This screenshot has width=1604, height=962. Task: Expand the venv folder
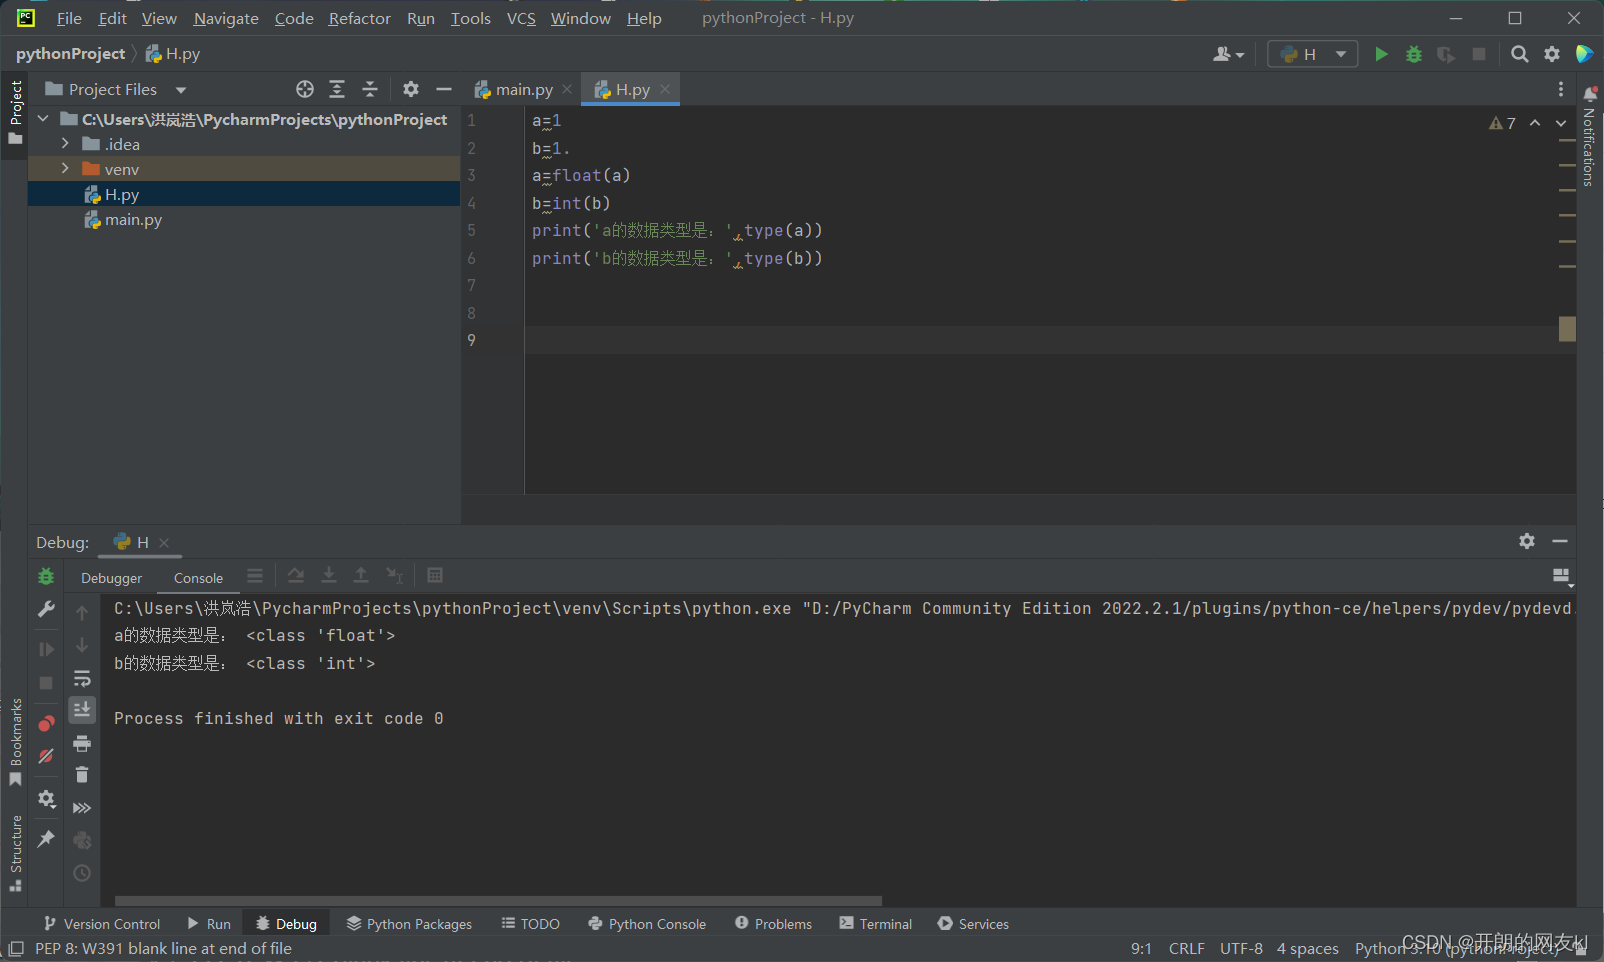65,169
